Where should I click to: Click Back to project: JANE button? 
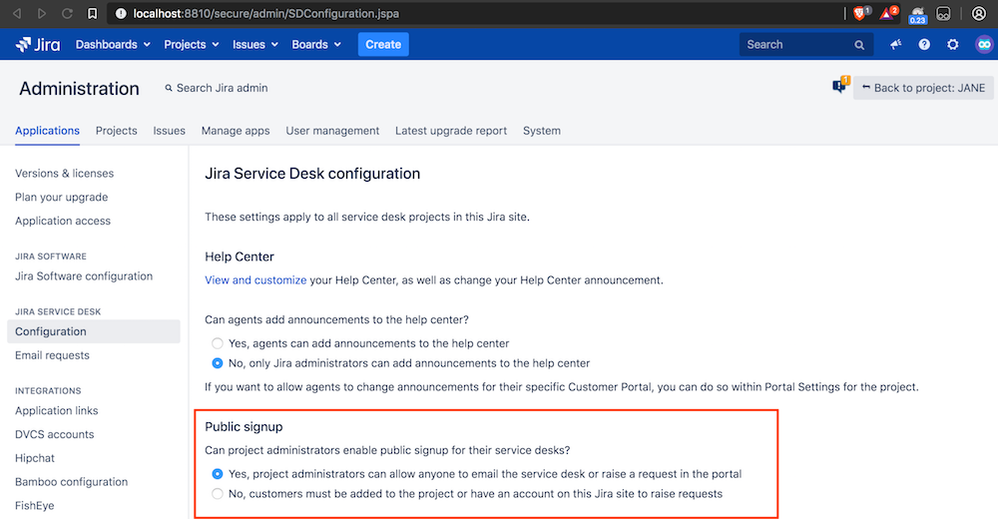click(923, 88)
